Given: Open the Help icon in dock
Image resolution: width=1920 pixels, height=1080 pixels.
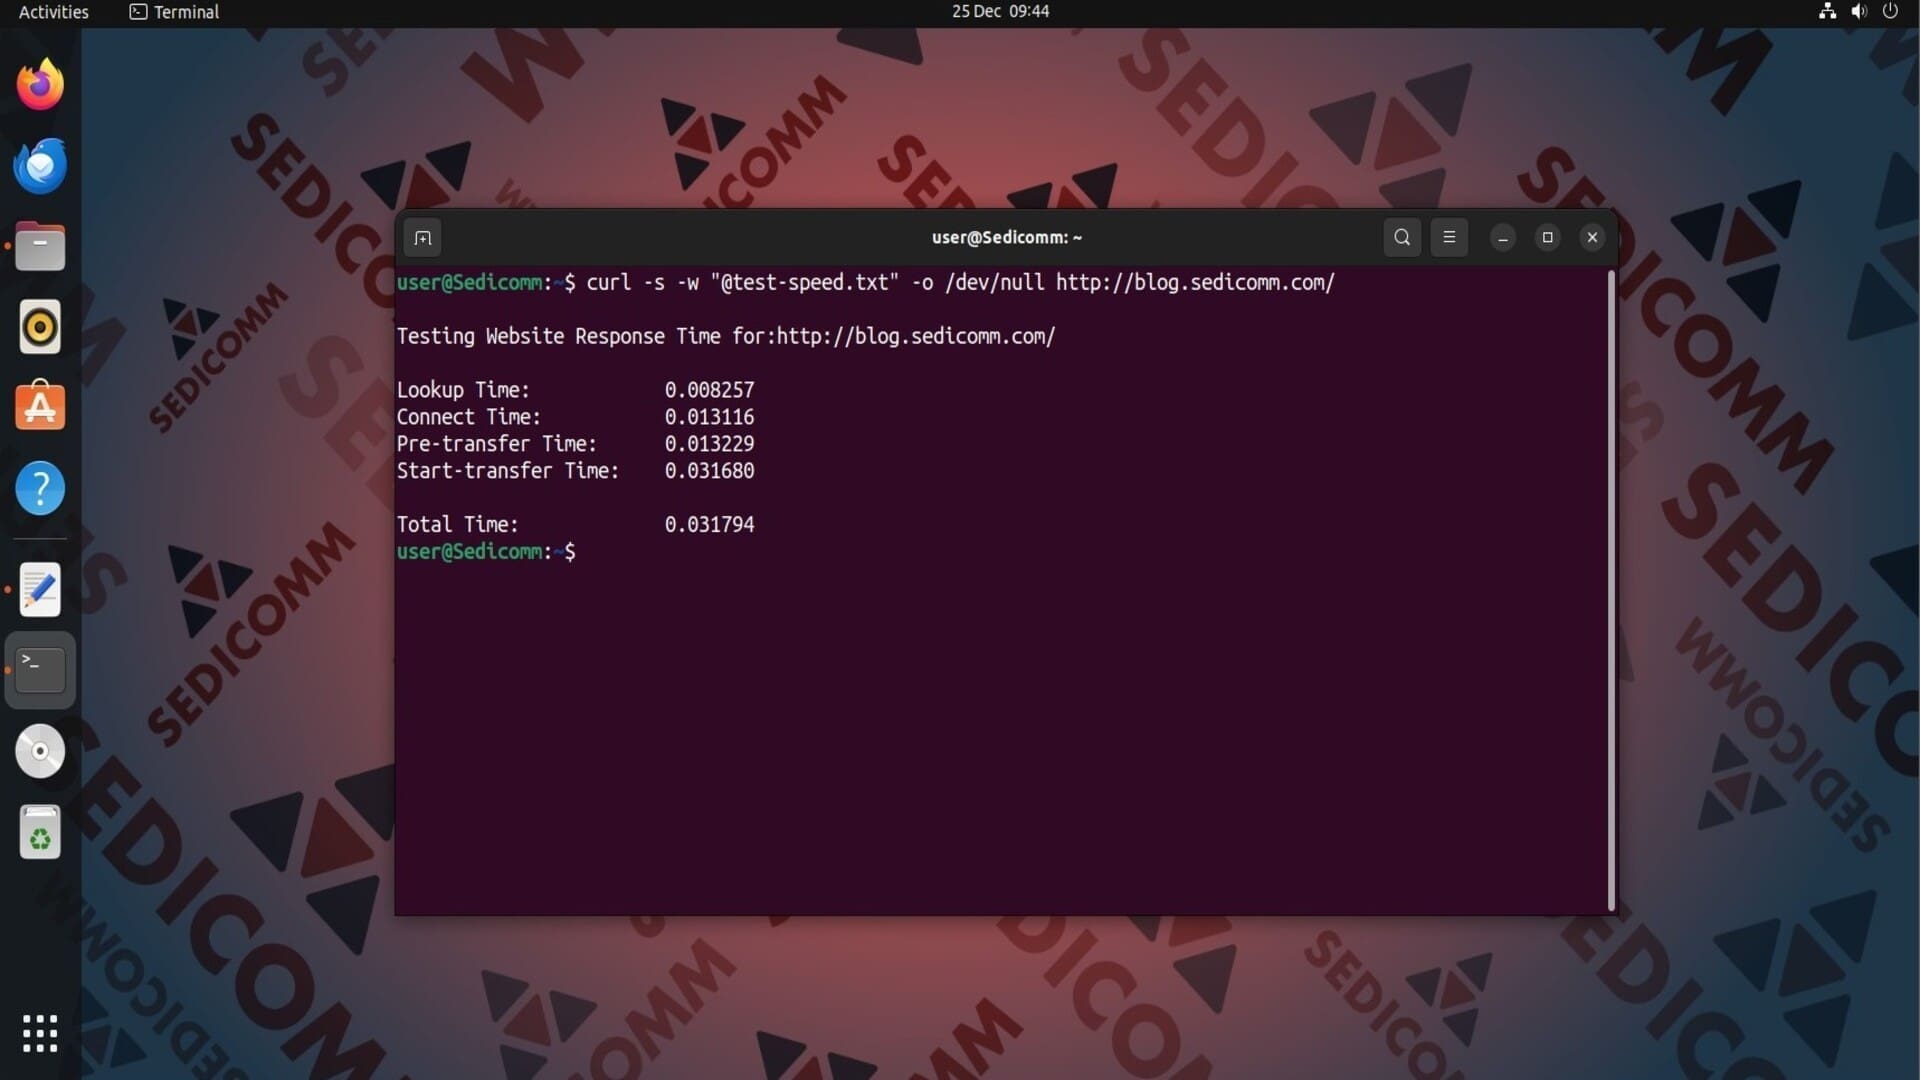Looking at the screenshot, I should (x=40, y=488).
